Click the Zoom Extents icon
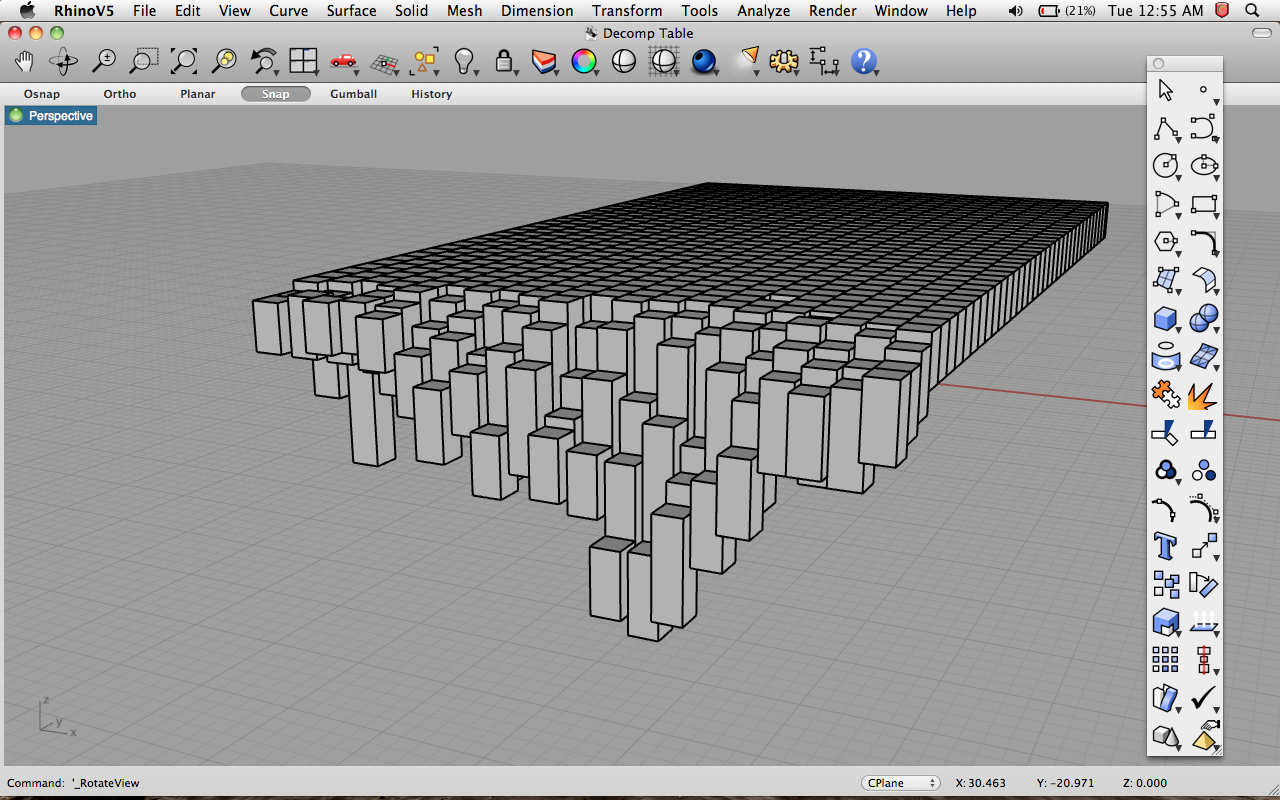Image resolution: width=1280 pixels, height=800 pixels. tap(184, 61)
